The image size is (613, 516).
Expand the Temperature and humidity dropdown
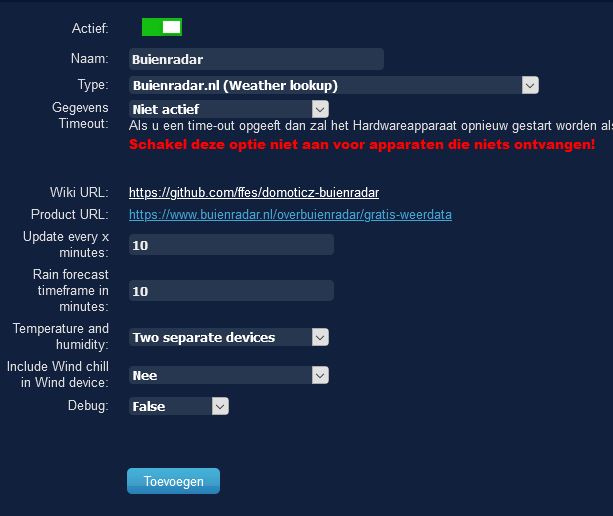click(229, 337)
